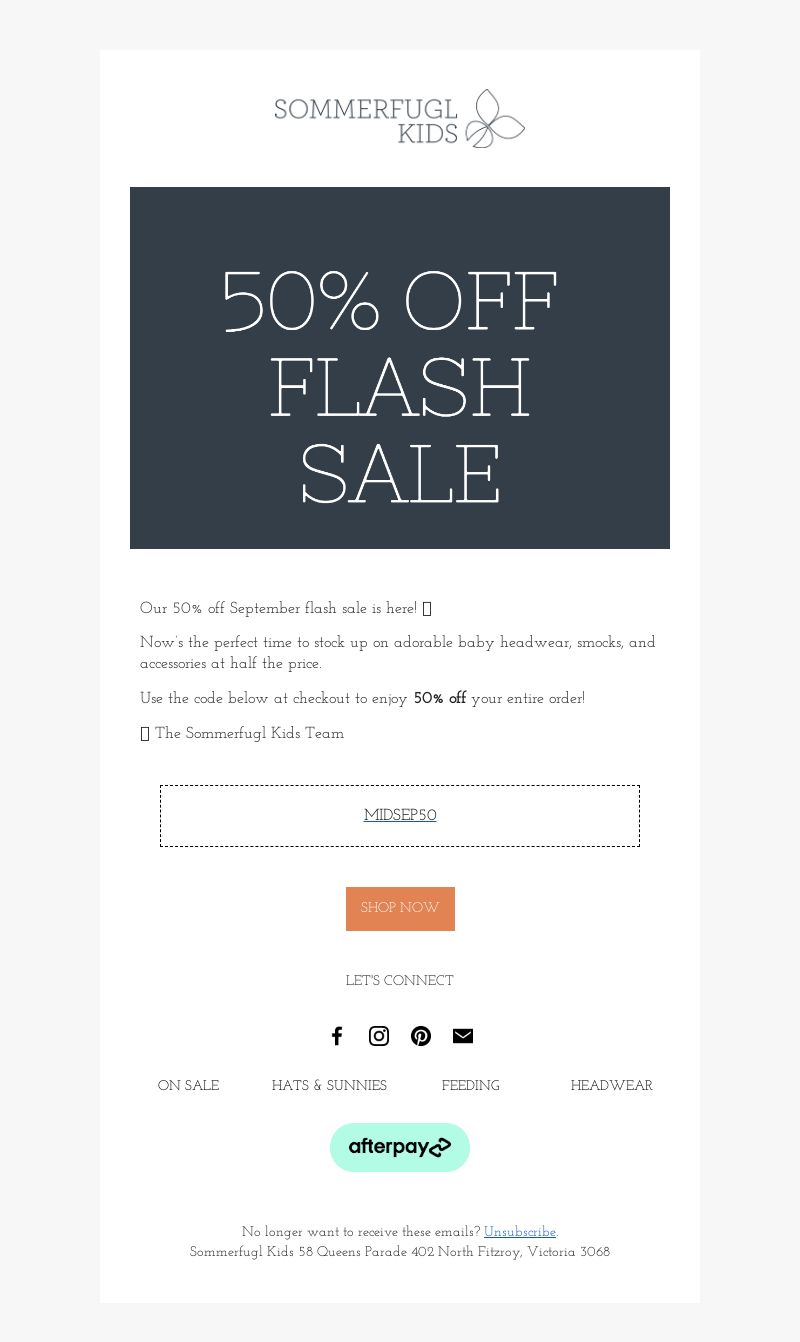Click the MIDSEP50 coupon code link
Screen dimensions: 800x1342
[400, 816]
